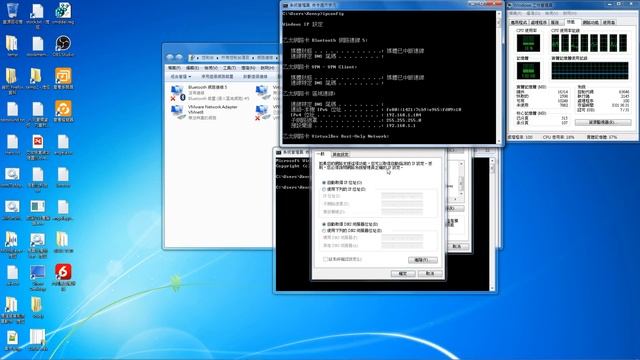Click 'Disable this network device' toolbar button

coord(217,76)
